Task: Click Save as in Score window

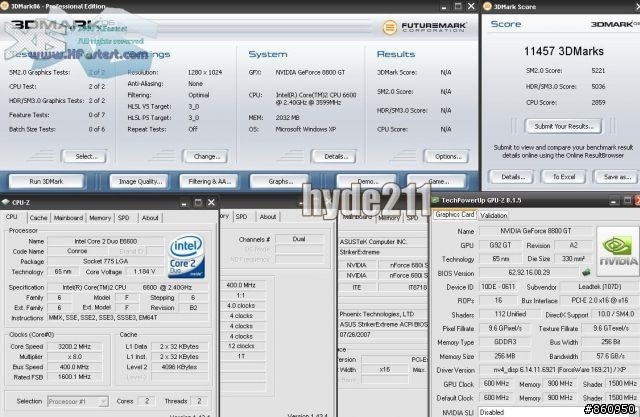Action: tap(616, 177)
